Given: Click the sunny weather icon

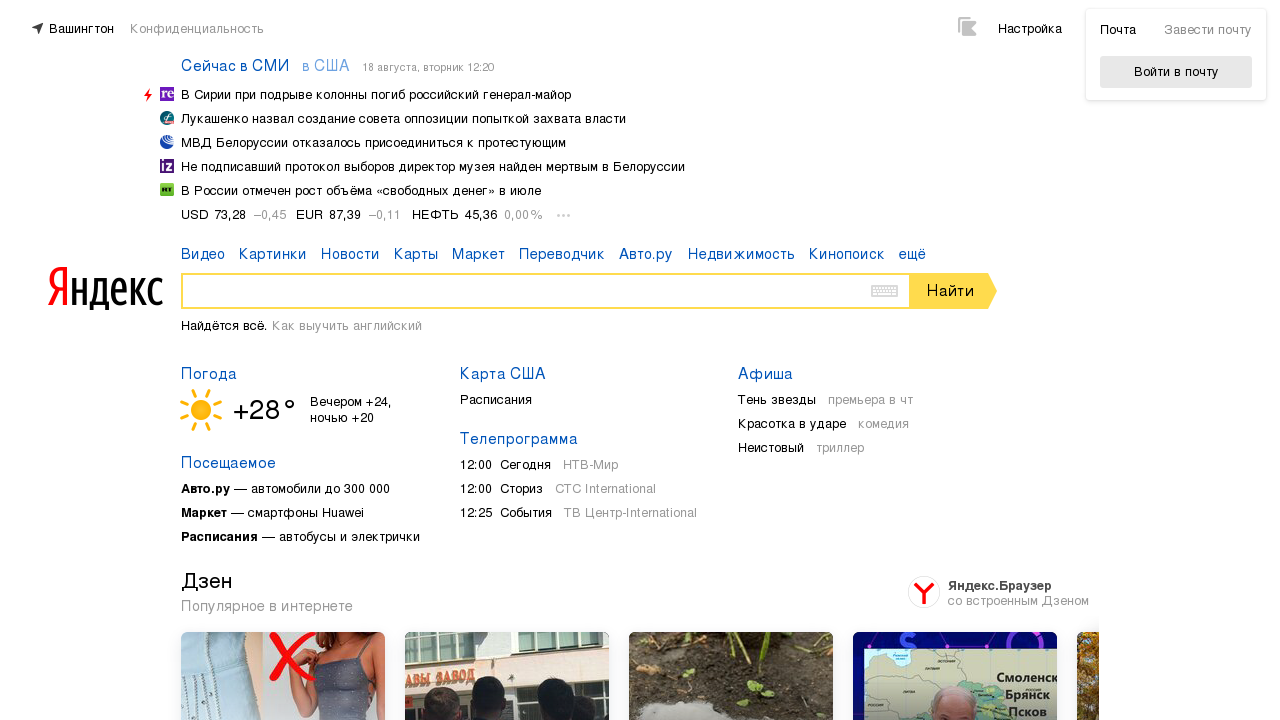Looking at the screenshot, I should click(x=201, y=410).
